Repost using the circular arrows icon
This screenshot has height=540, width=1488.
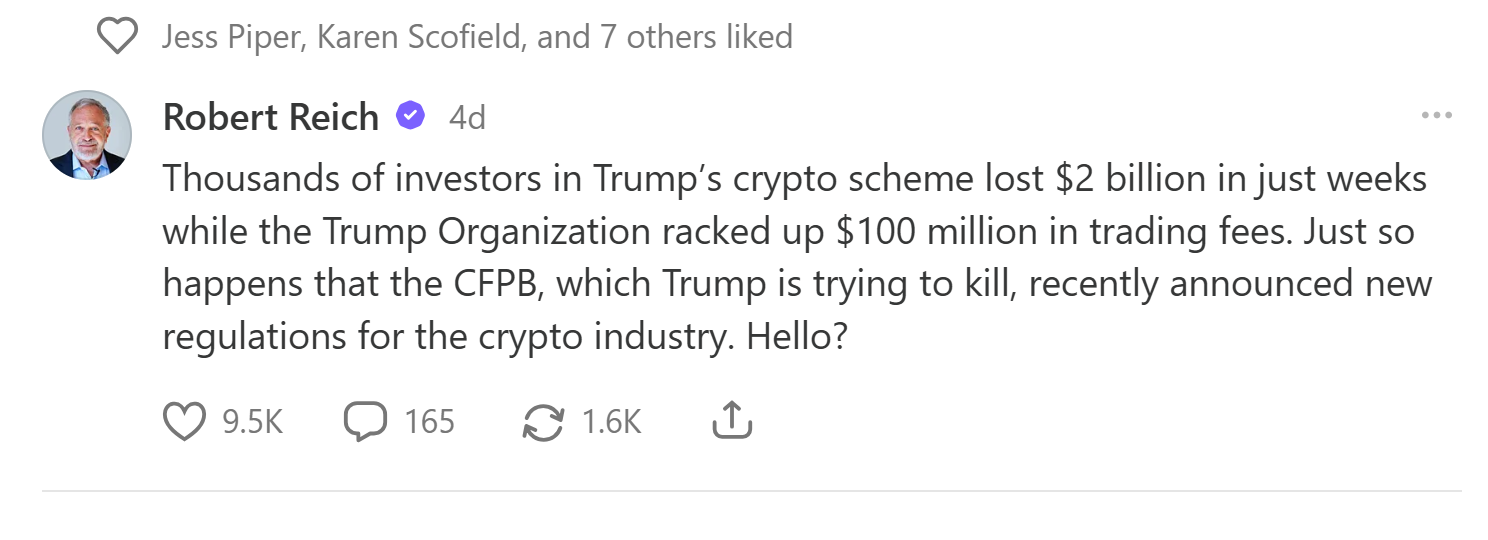pyautogui.click(x=543, y=421)
